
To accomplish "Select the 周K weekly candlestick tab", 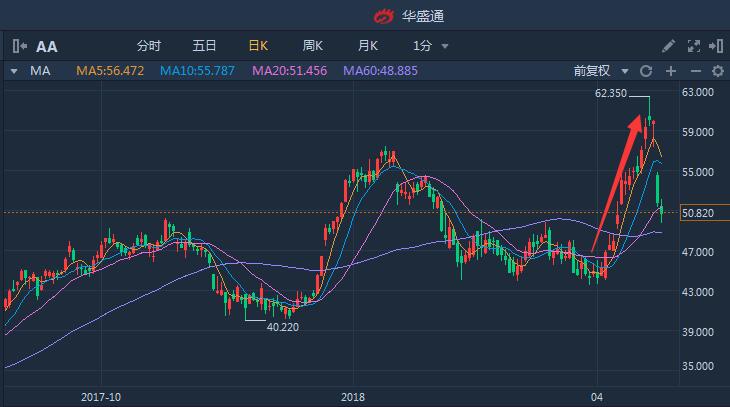I will tap(313, 46).
